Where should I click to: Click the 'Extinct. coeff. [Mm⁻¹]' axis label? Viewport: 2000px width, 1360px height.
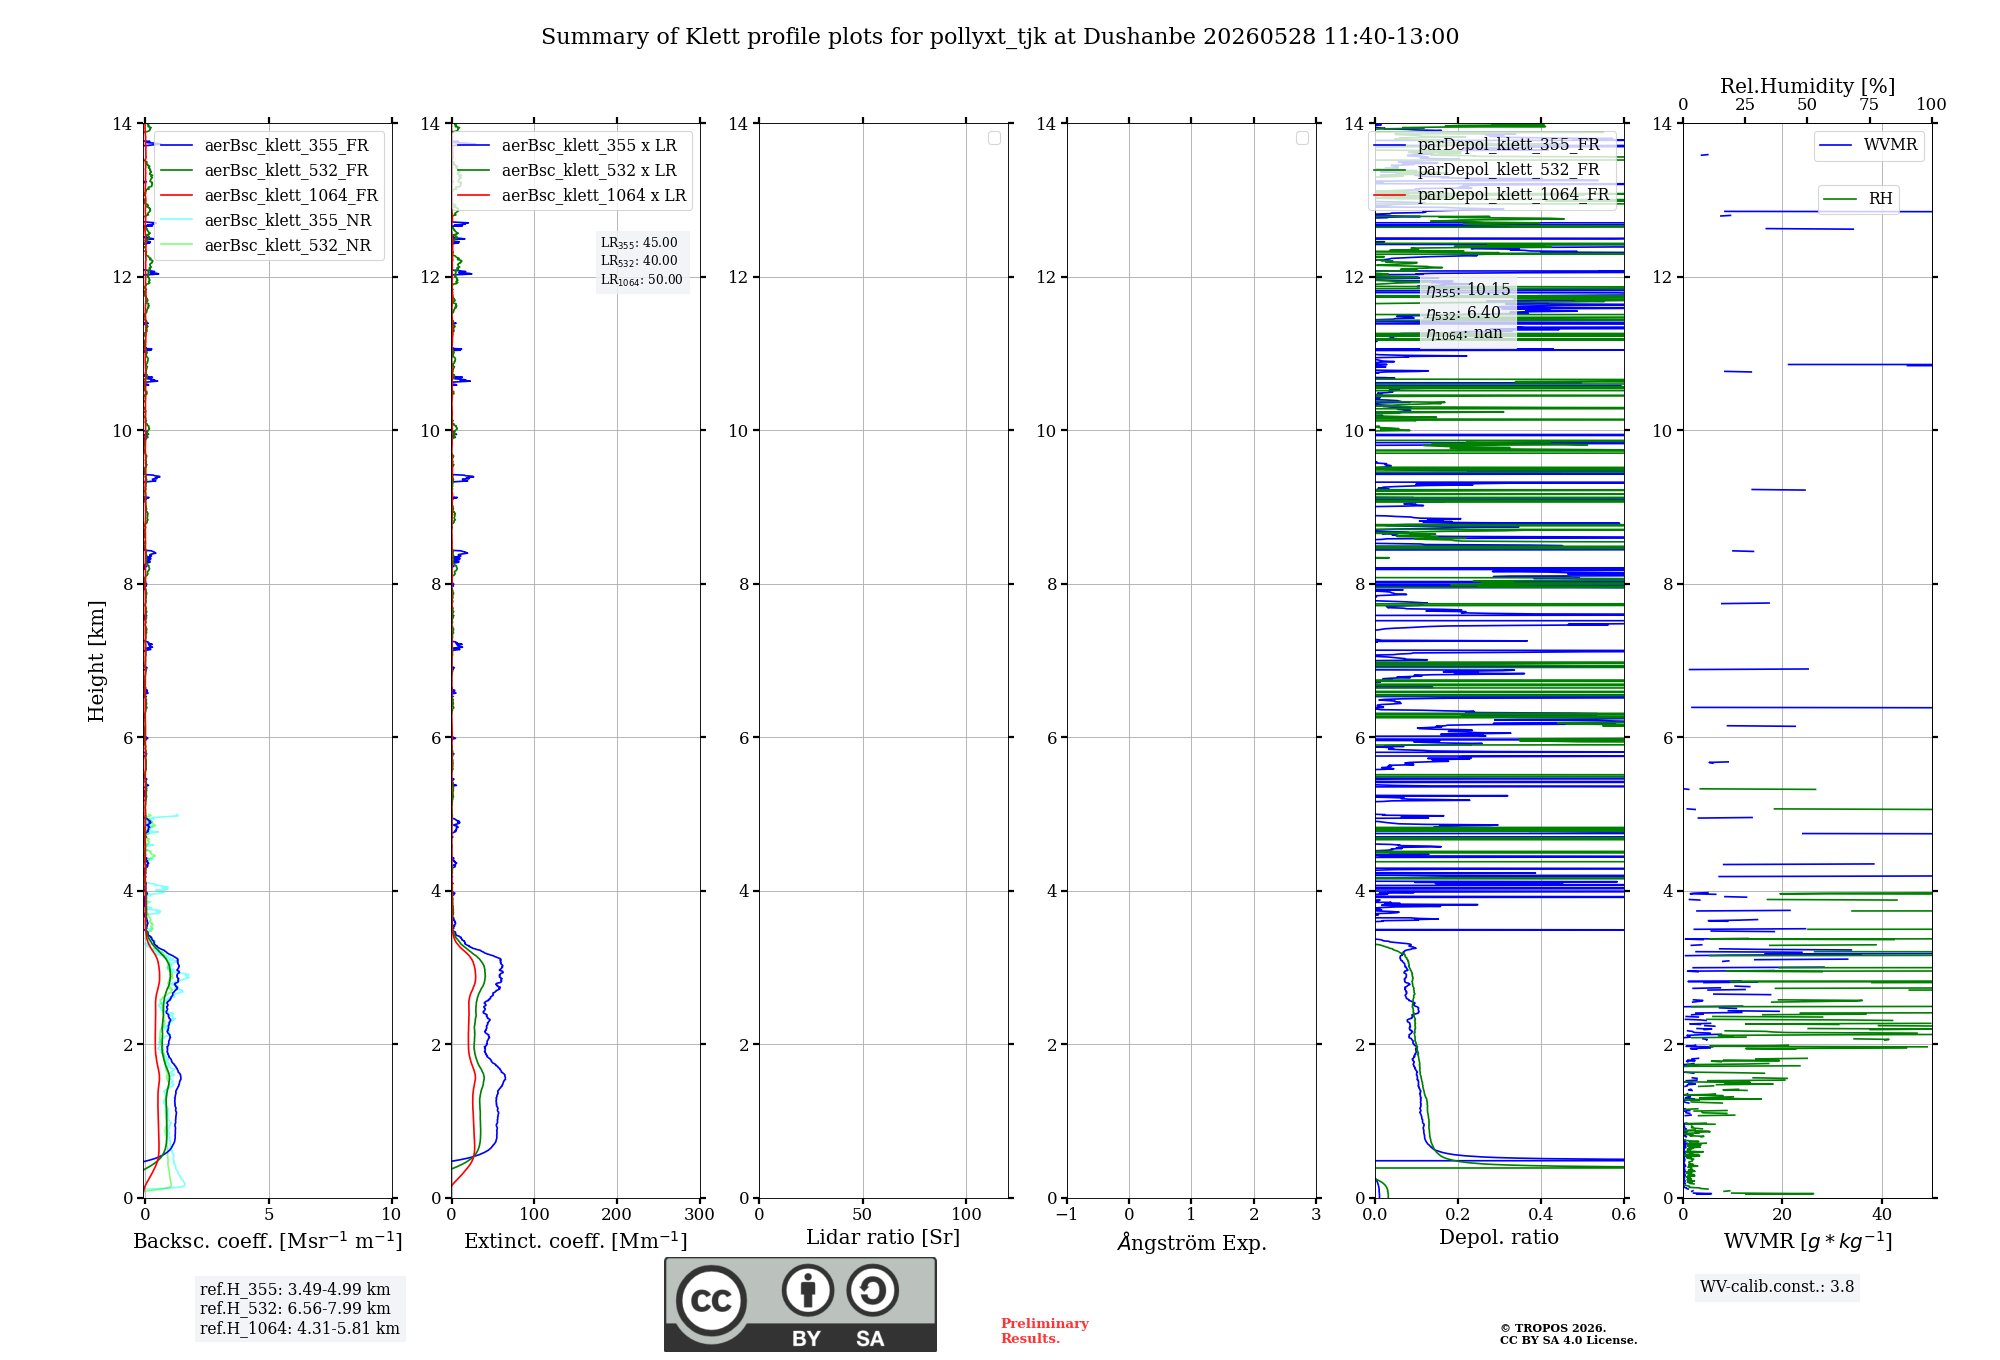[x=576, y=1241]
